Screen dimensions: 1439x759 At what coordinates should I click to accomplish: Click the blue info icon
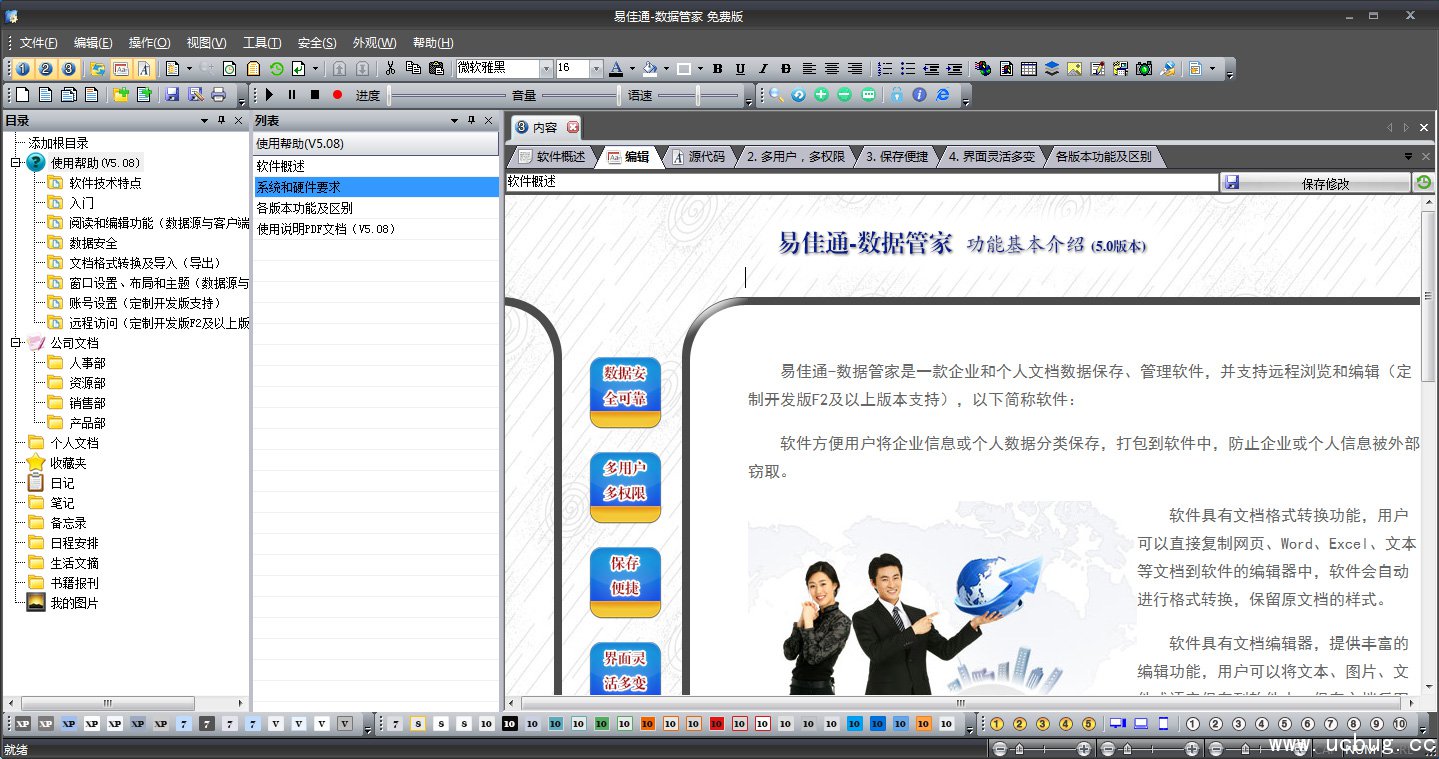point(919,94)
